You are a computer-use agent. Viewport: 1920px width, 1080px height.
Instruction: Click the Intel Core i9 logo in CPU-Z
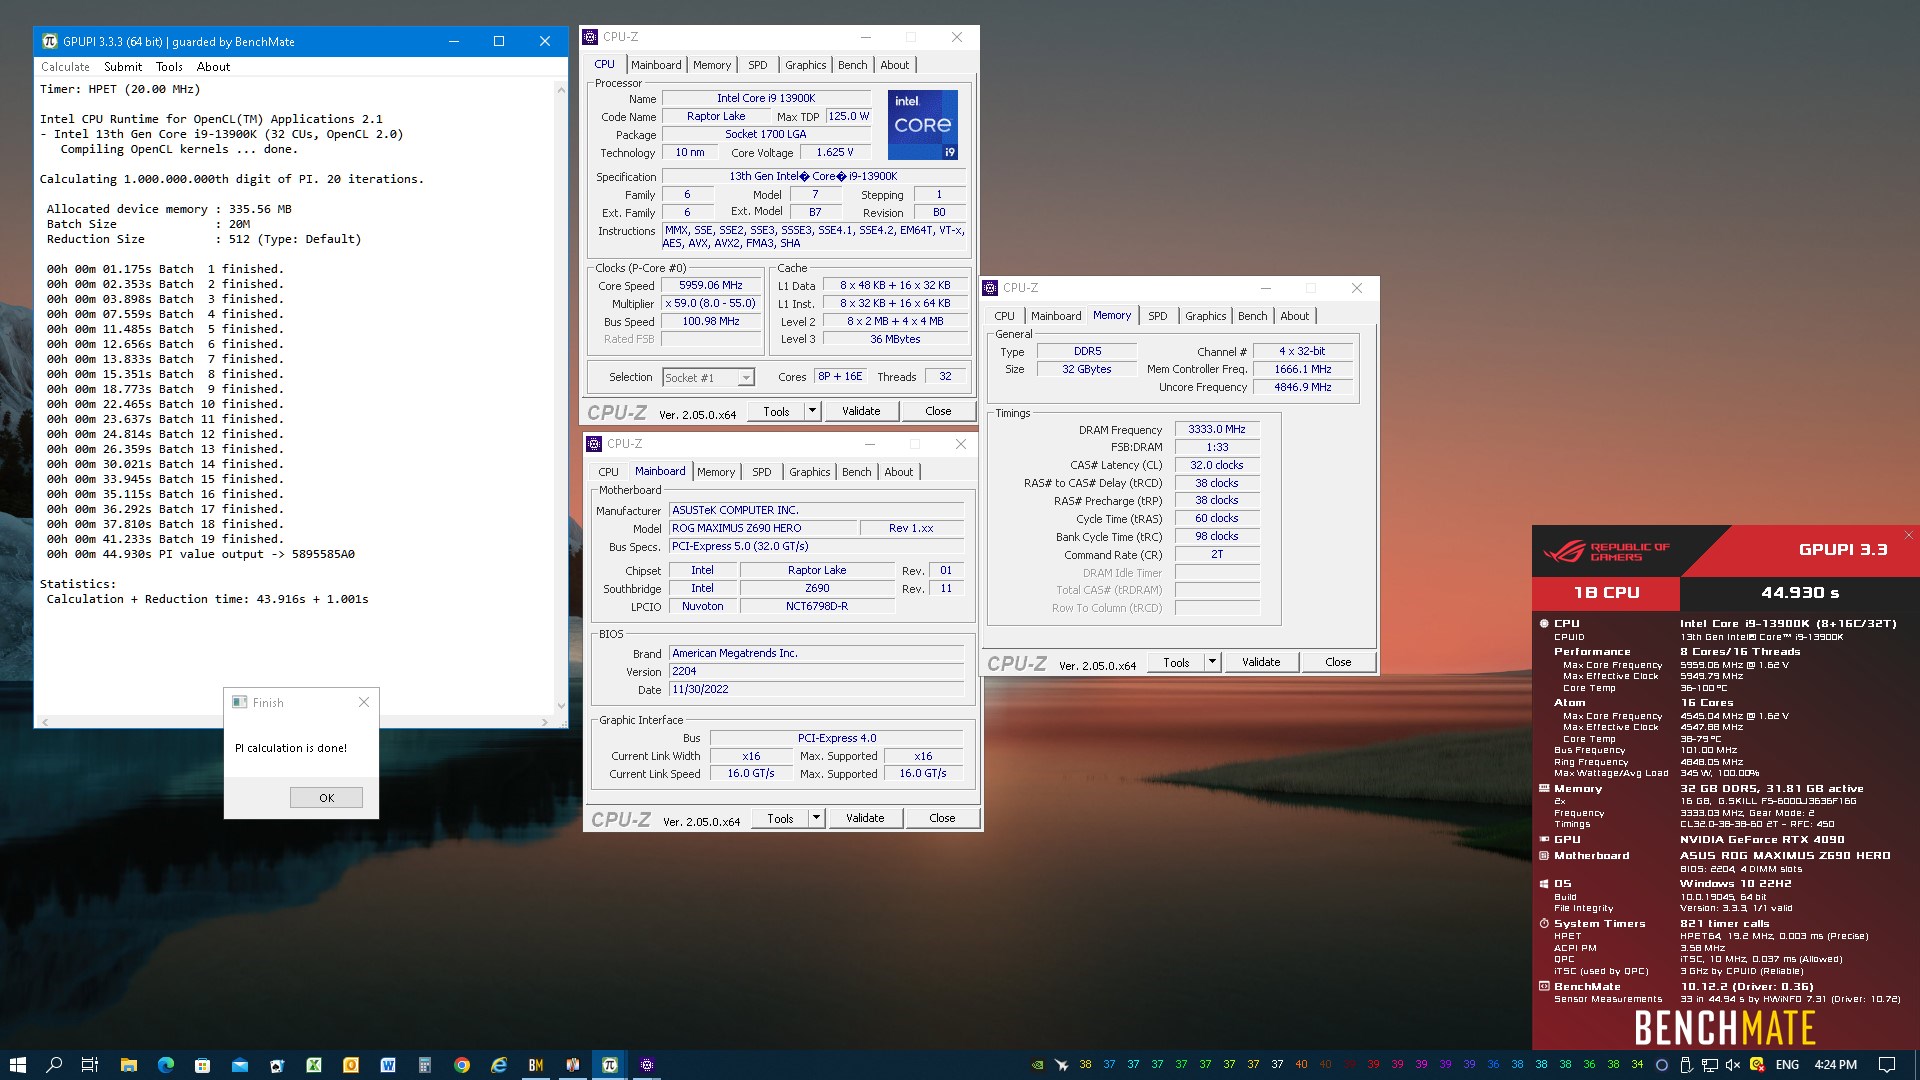coord(922,125)
